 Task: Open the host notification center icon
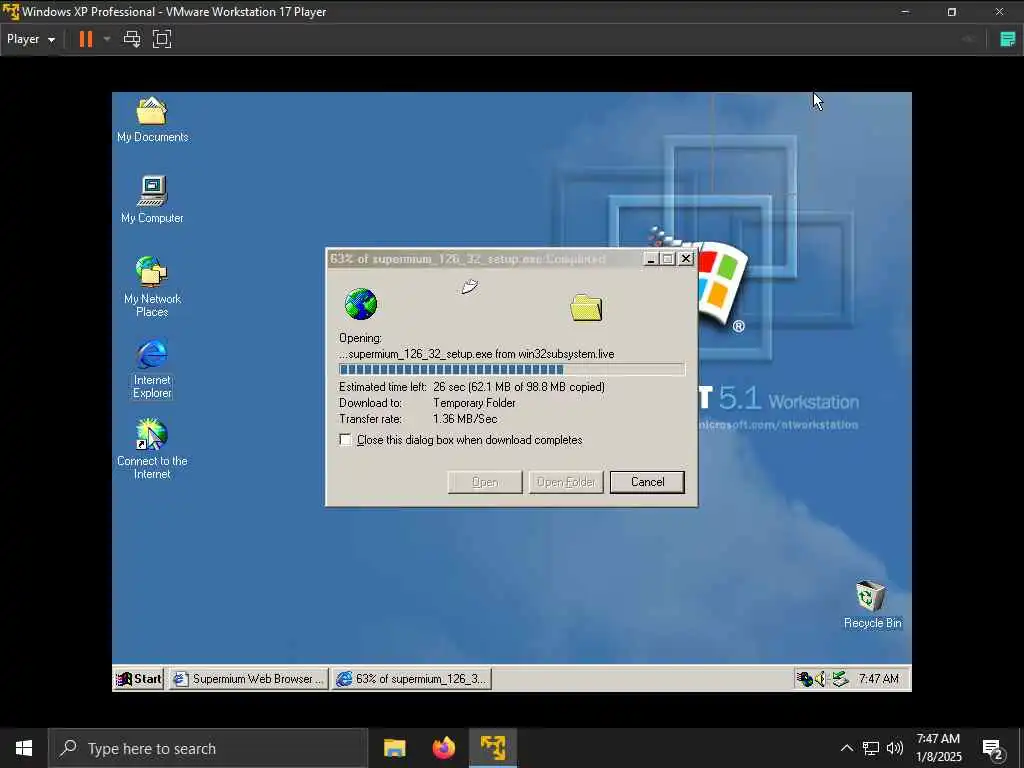tap(993, 750)
